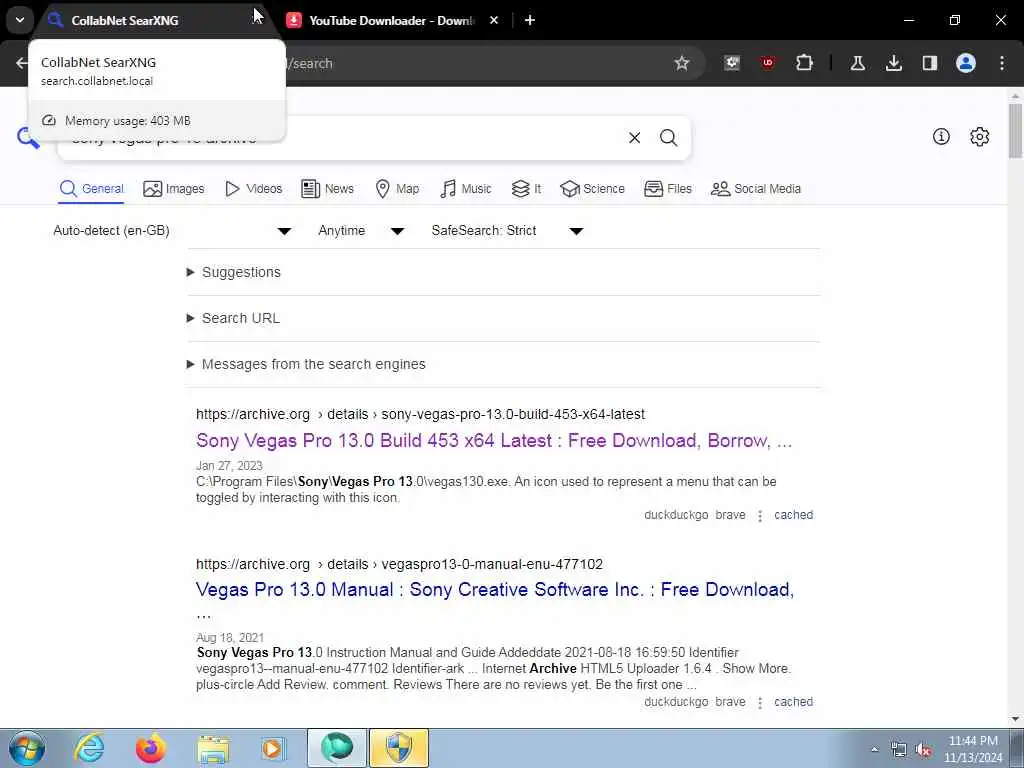The width and height of the screenshot is (1024, 768).
Task: Open the profile avatar menu
Action: point(965,63)
